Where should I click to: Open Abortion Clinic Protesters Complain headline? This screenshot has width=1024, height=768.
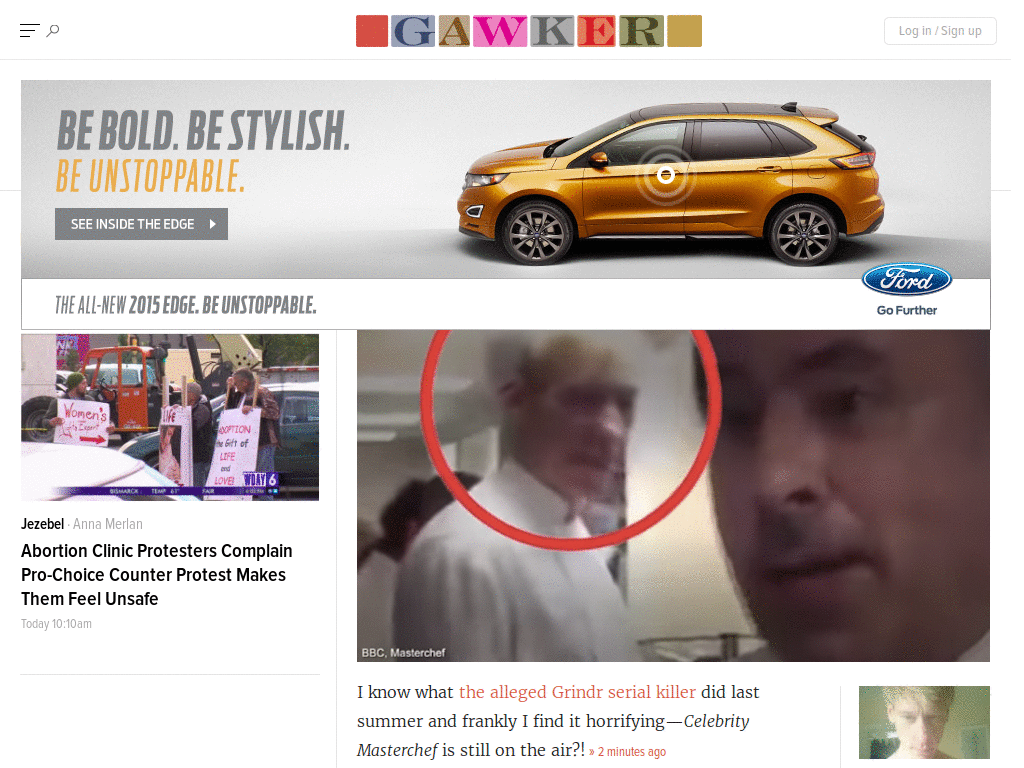coord(157,575)
